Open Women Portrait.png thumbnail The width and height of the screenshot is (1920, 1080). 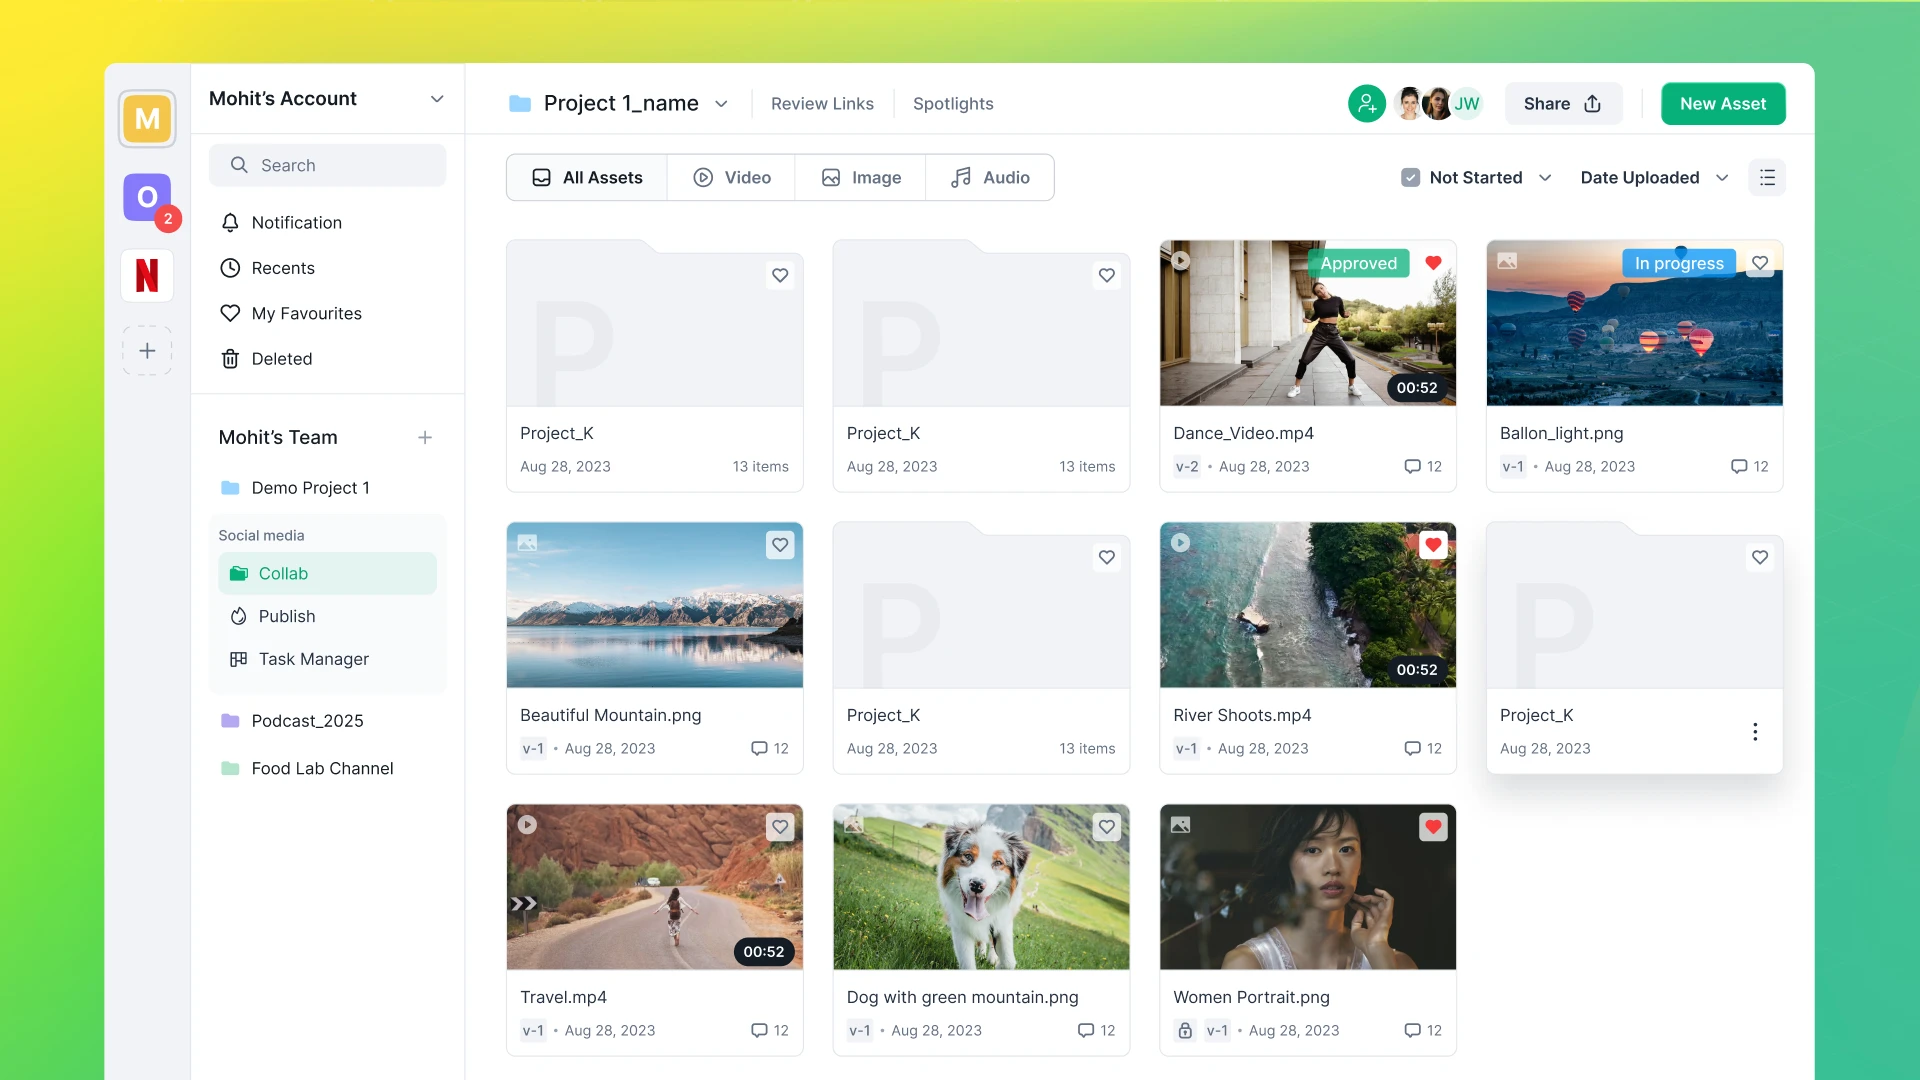tap(1307, 887)
